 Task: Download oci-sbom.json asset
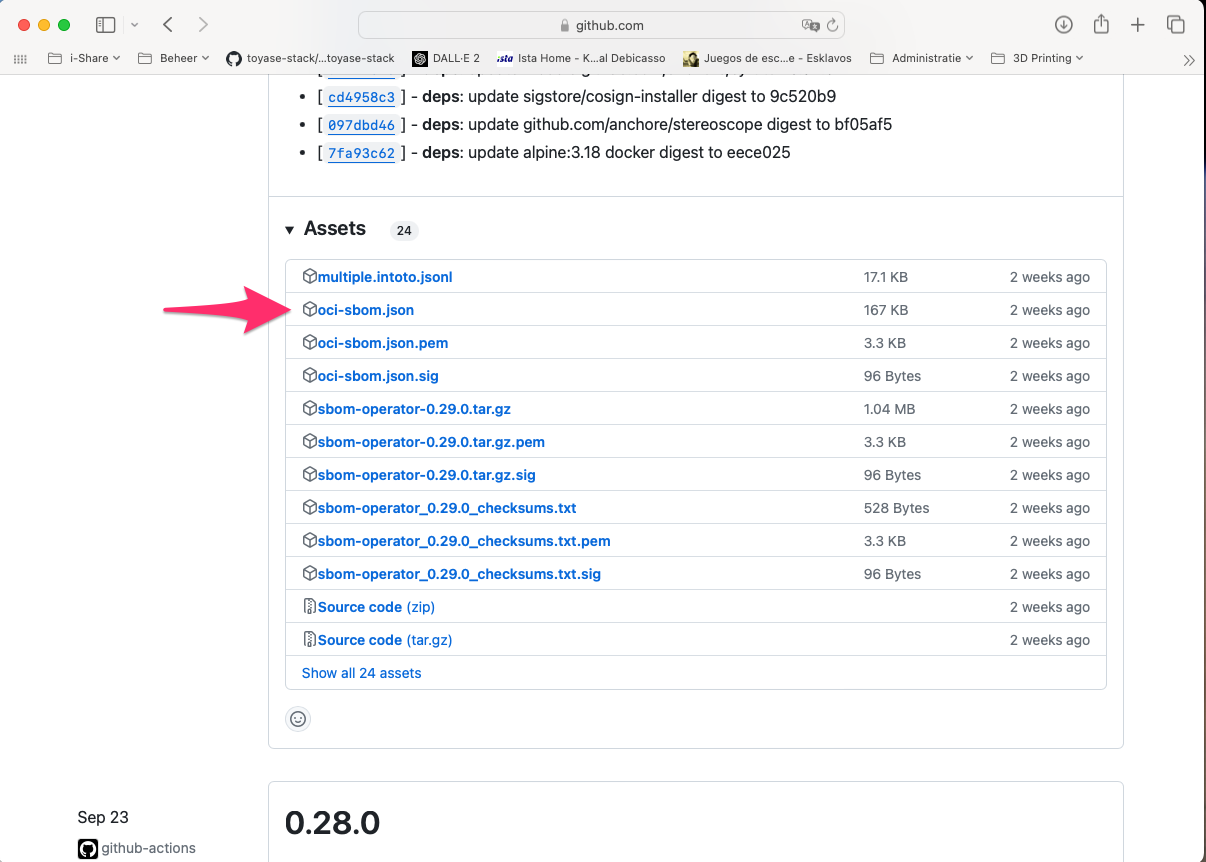coord(365,310)
